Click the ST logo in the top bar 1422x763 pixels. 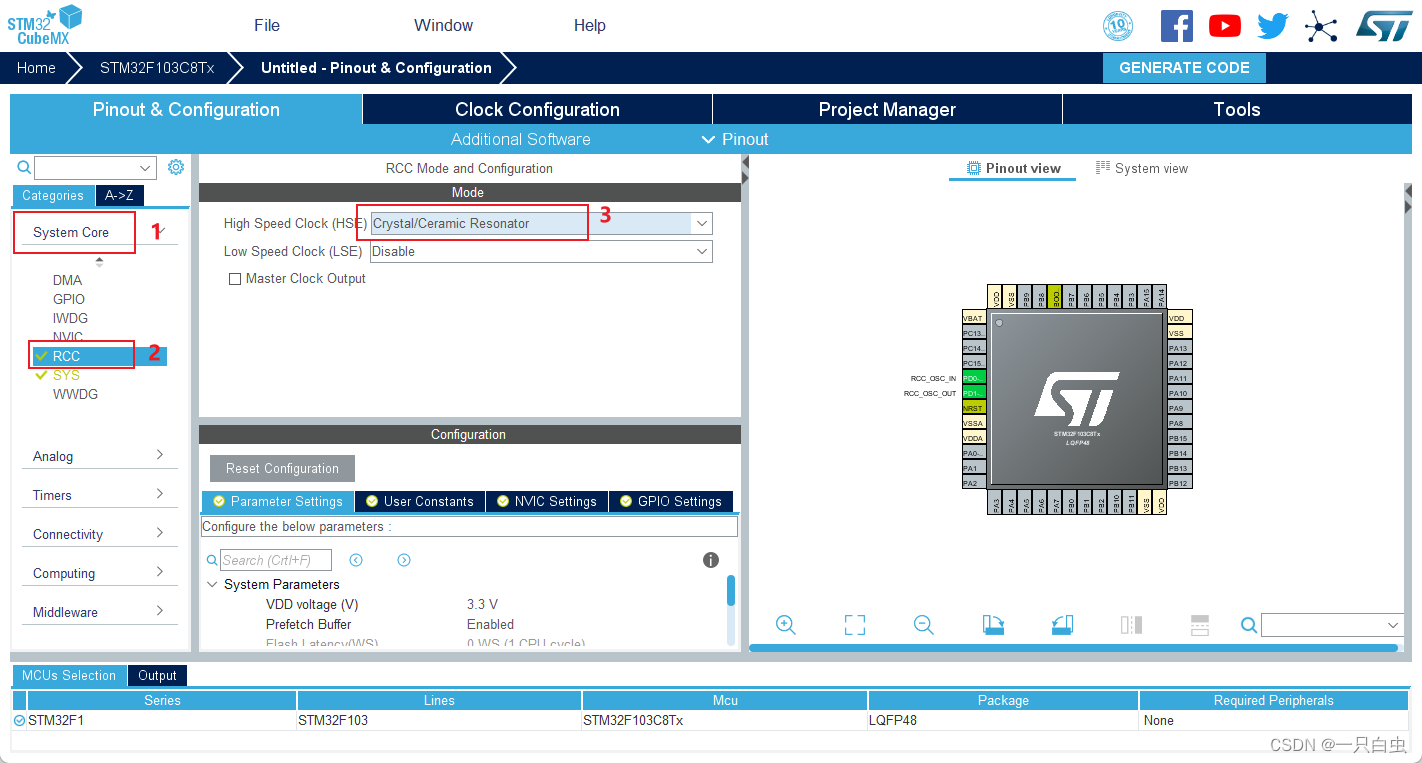[1384, 25]
